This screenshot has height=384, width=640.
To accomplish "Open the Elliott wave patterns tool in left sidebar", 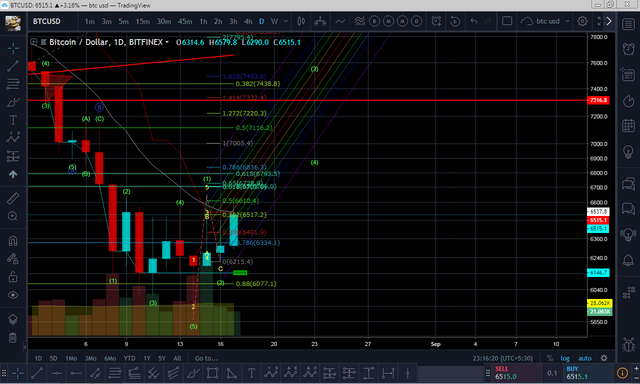I will (13, 138).
